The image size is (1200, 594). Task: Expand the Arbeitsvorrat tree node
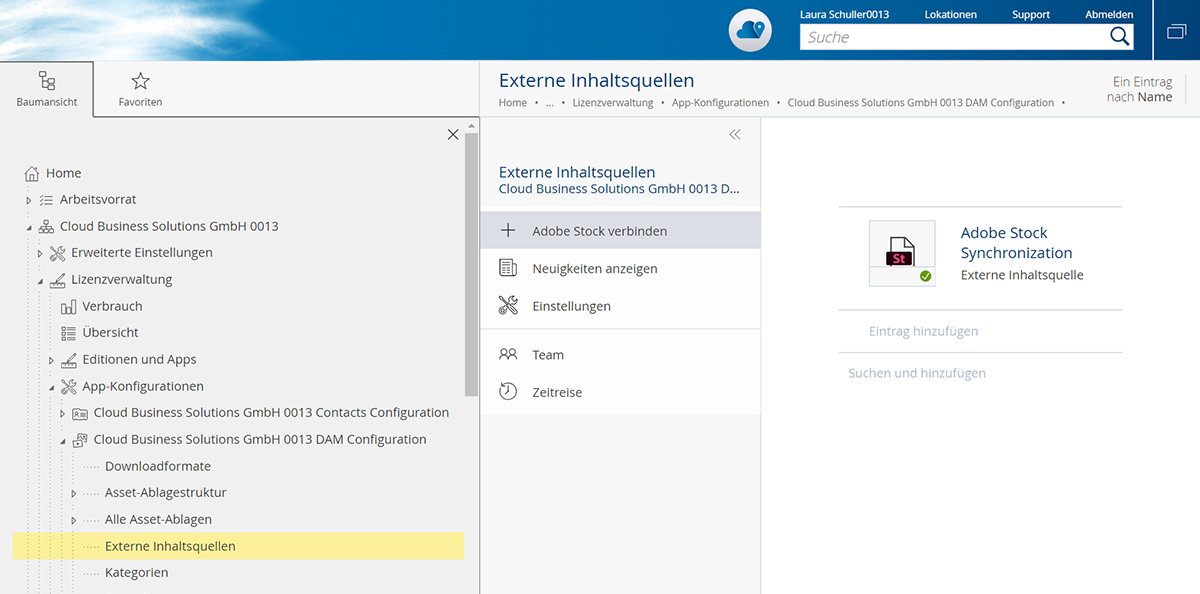(29, 200)
